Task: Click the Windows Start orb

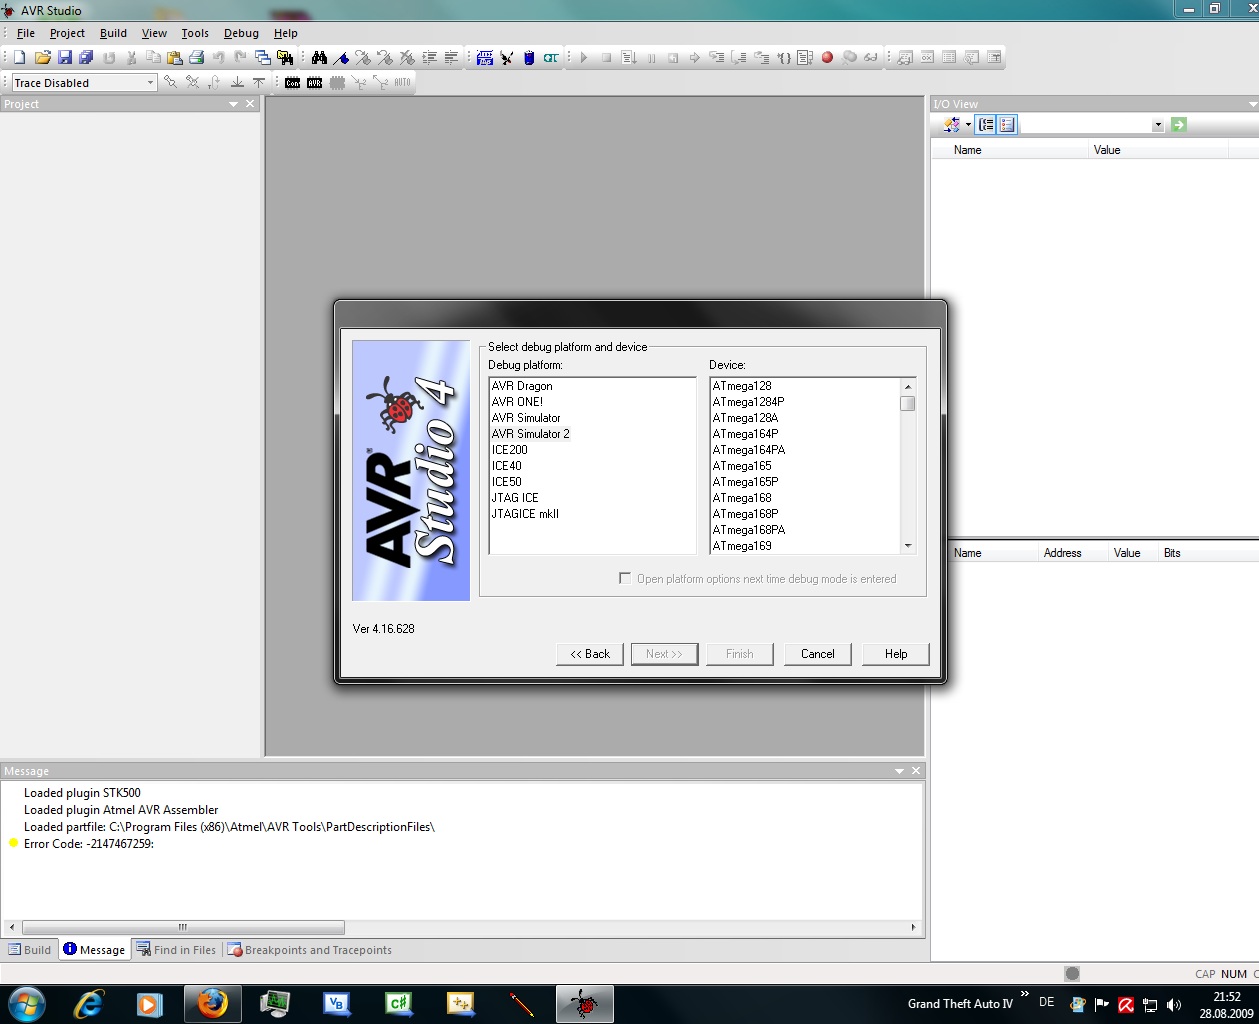Action: [27, 1004]
